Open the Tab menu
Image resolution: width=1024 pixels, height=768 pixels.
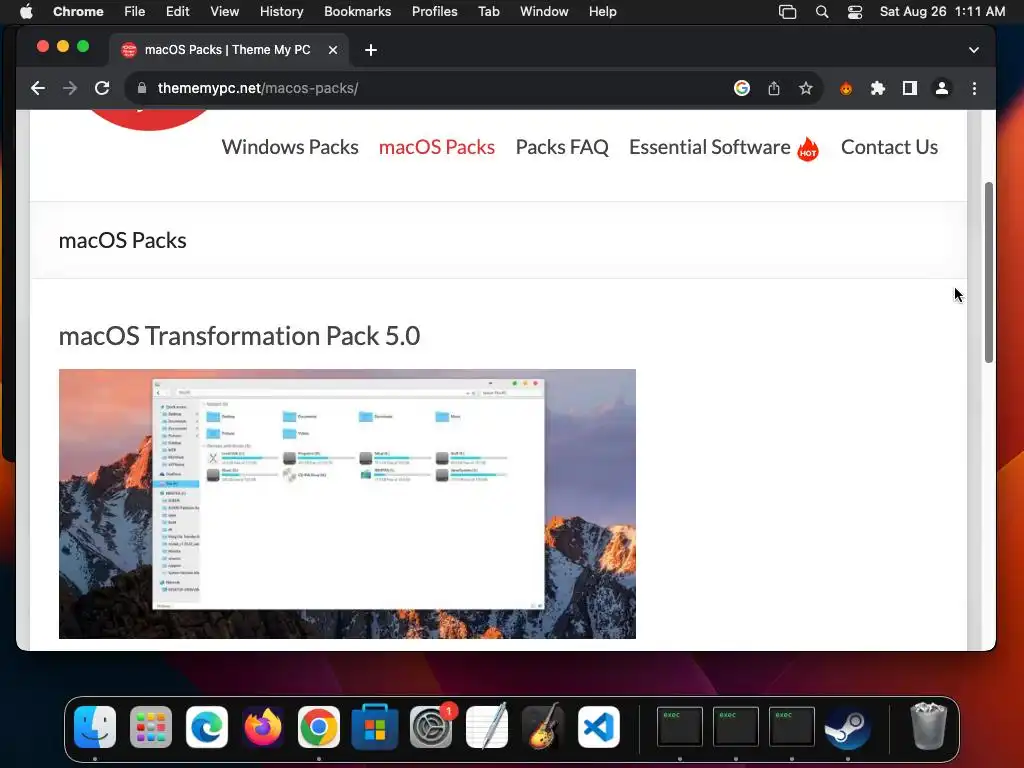[x=488, y=11]
